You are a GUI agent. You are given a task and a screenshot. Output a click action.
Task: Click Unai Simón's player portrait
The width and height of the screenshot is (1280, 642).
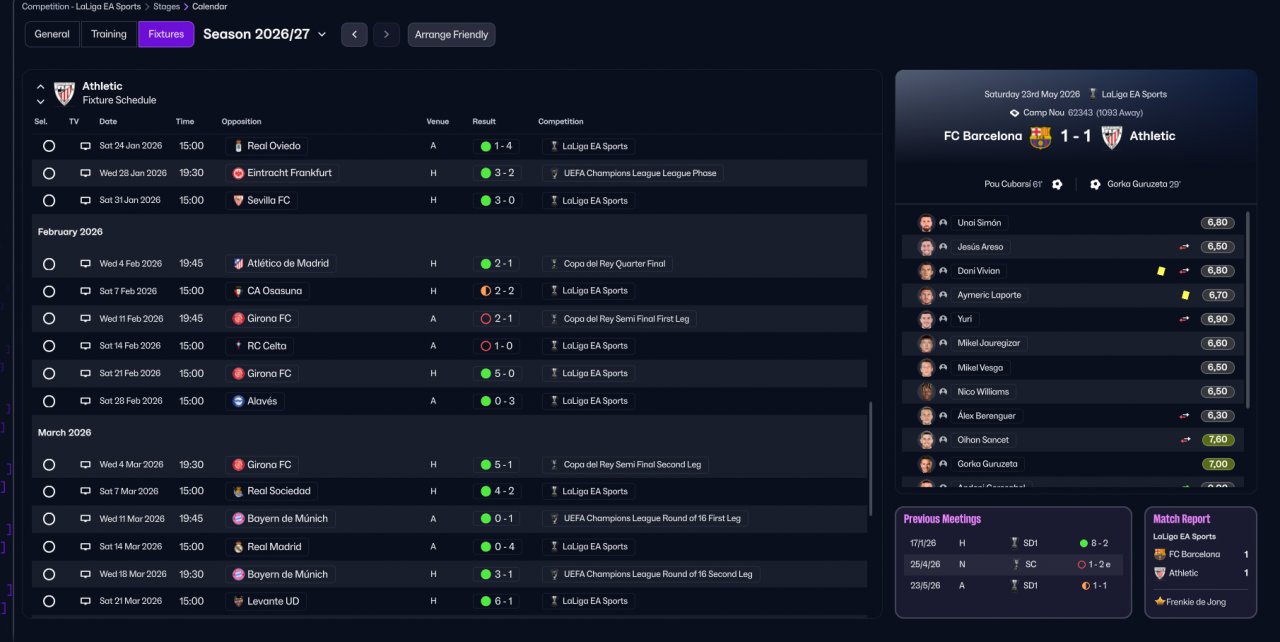[926, 223]
